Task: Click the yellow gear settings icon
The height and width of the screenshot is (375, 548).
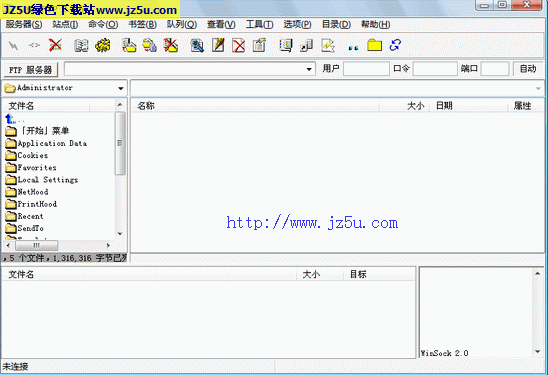Action: (103, 45)
